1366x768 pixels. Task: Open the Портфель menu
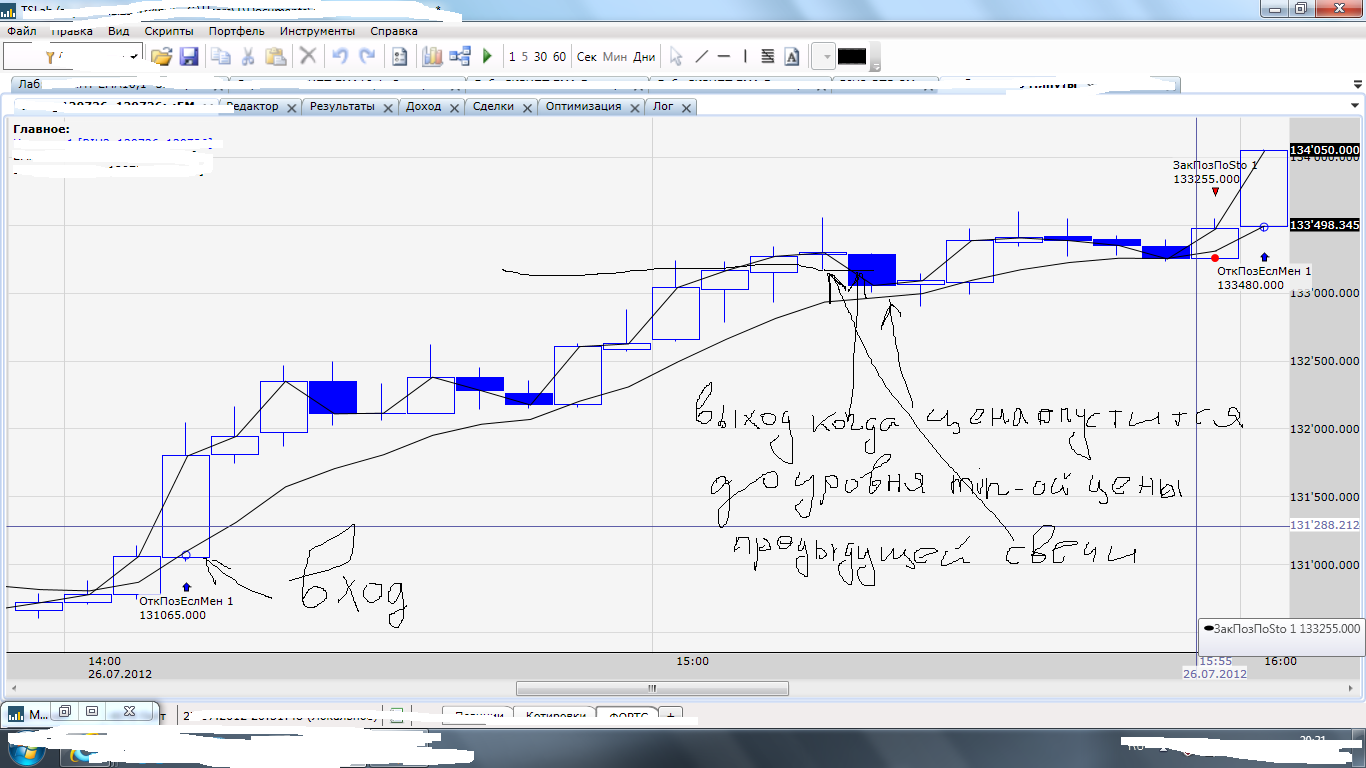(x=236, y=31)
